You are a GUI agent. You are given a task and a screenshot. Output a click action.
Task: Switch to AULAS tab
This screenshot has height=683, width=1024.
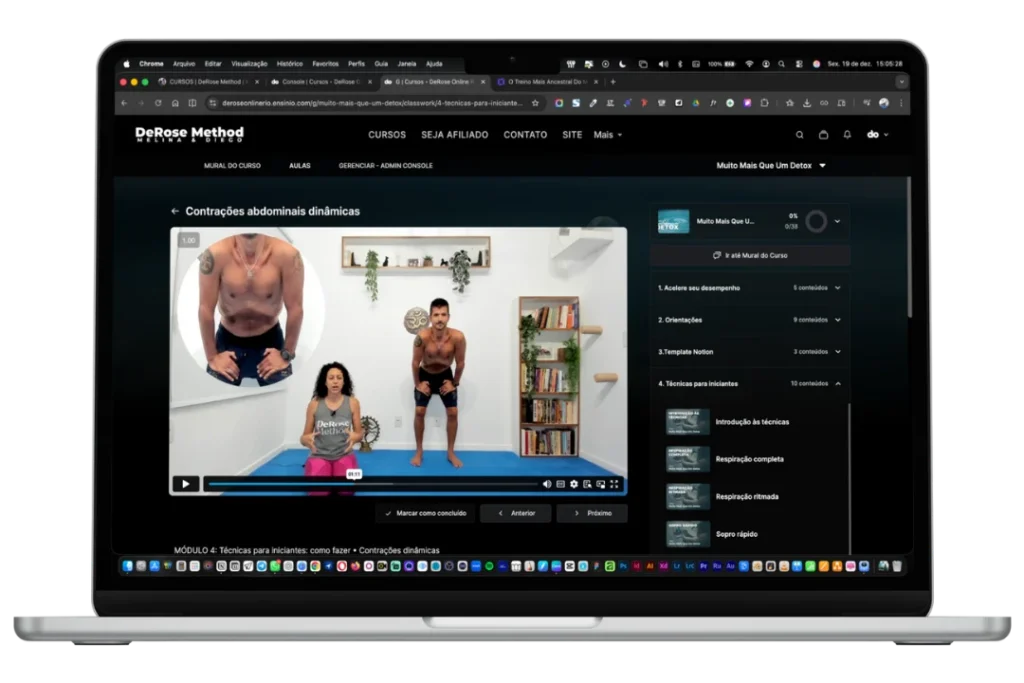pyautogui.click(x=300, y=166)
